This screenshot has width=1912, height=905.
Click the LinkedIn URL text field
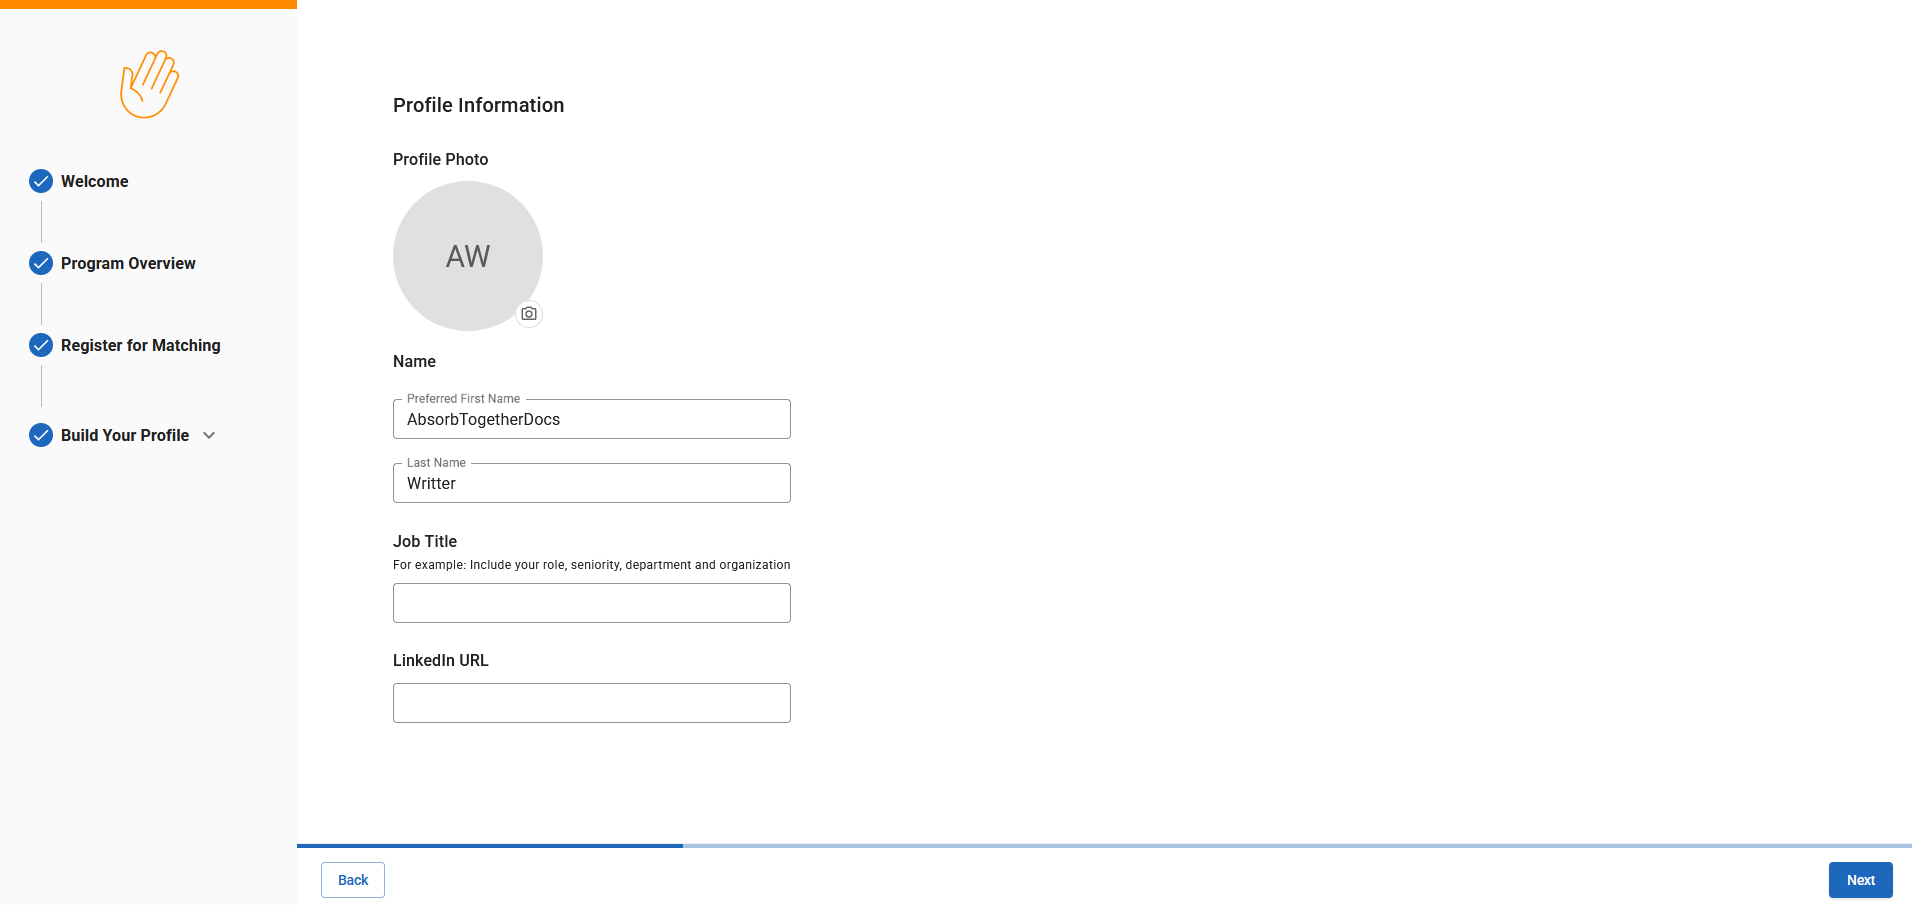pyautogui.click(x=591, y=703)
